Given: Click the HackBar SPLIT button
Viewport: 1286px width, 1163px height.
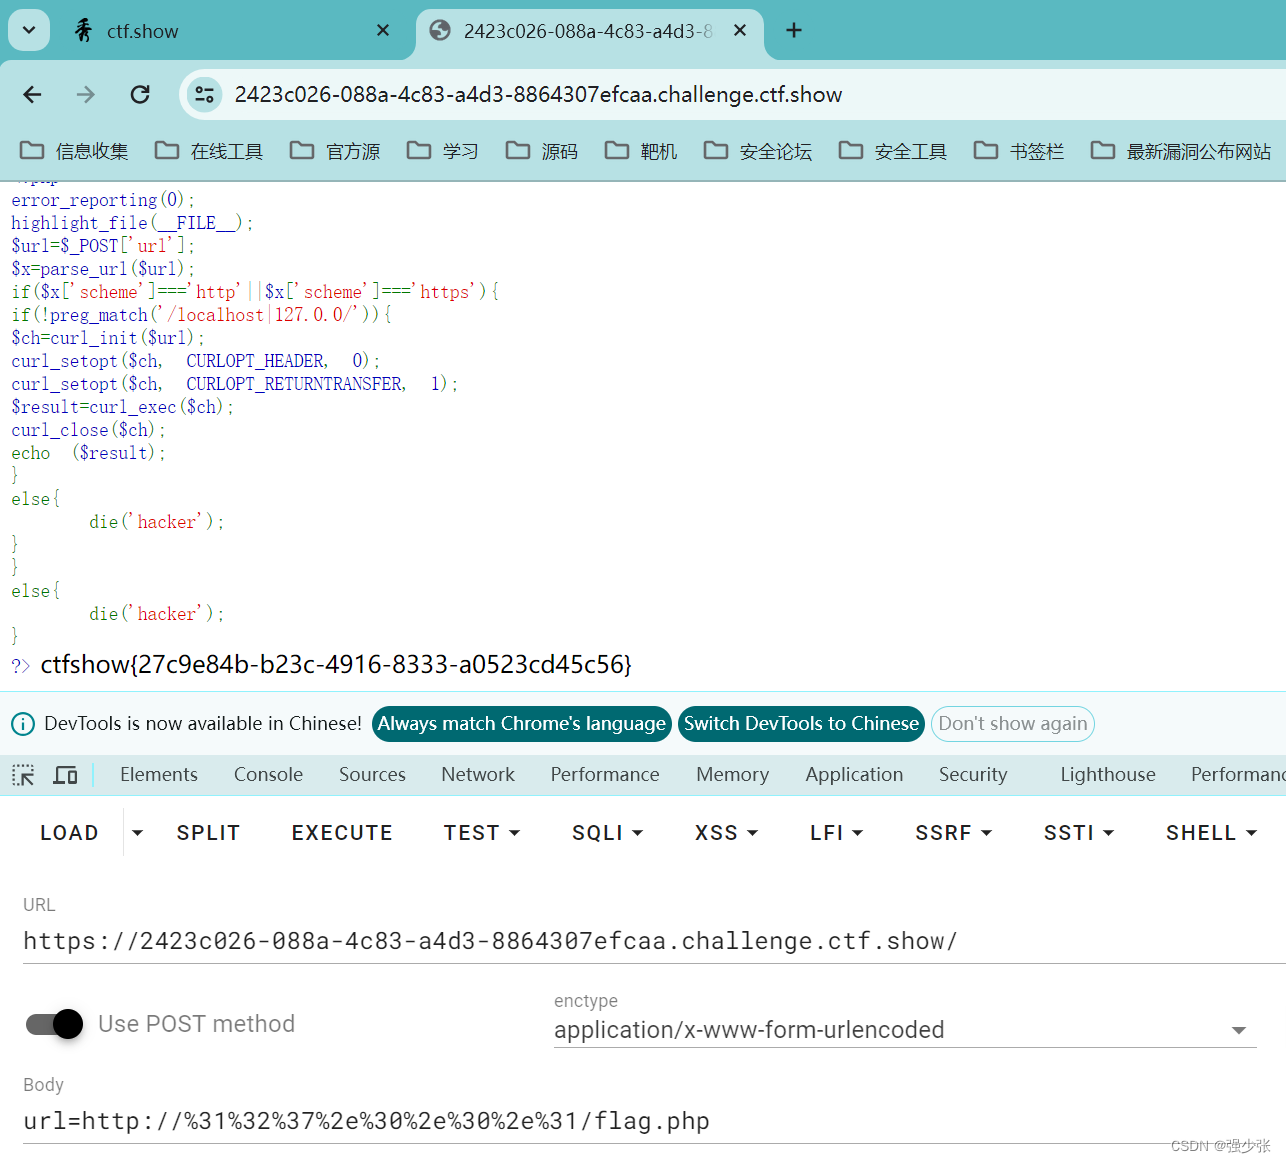Looking at the screenshot, I should (208, 833).
